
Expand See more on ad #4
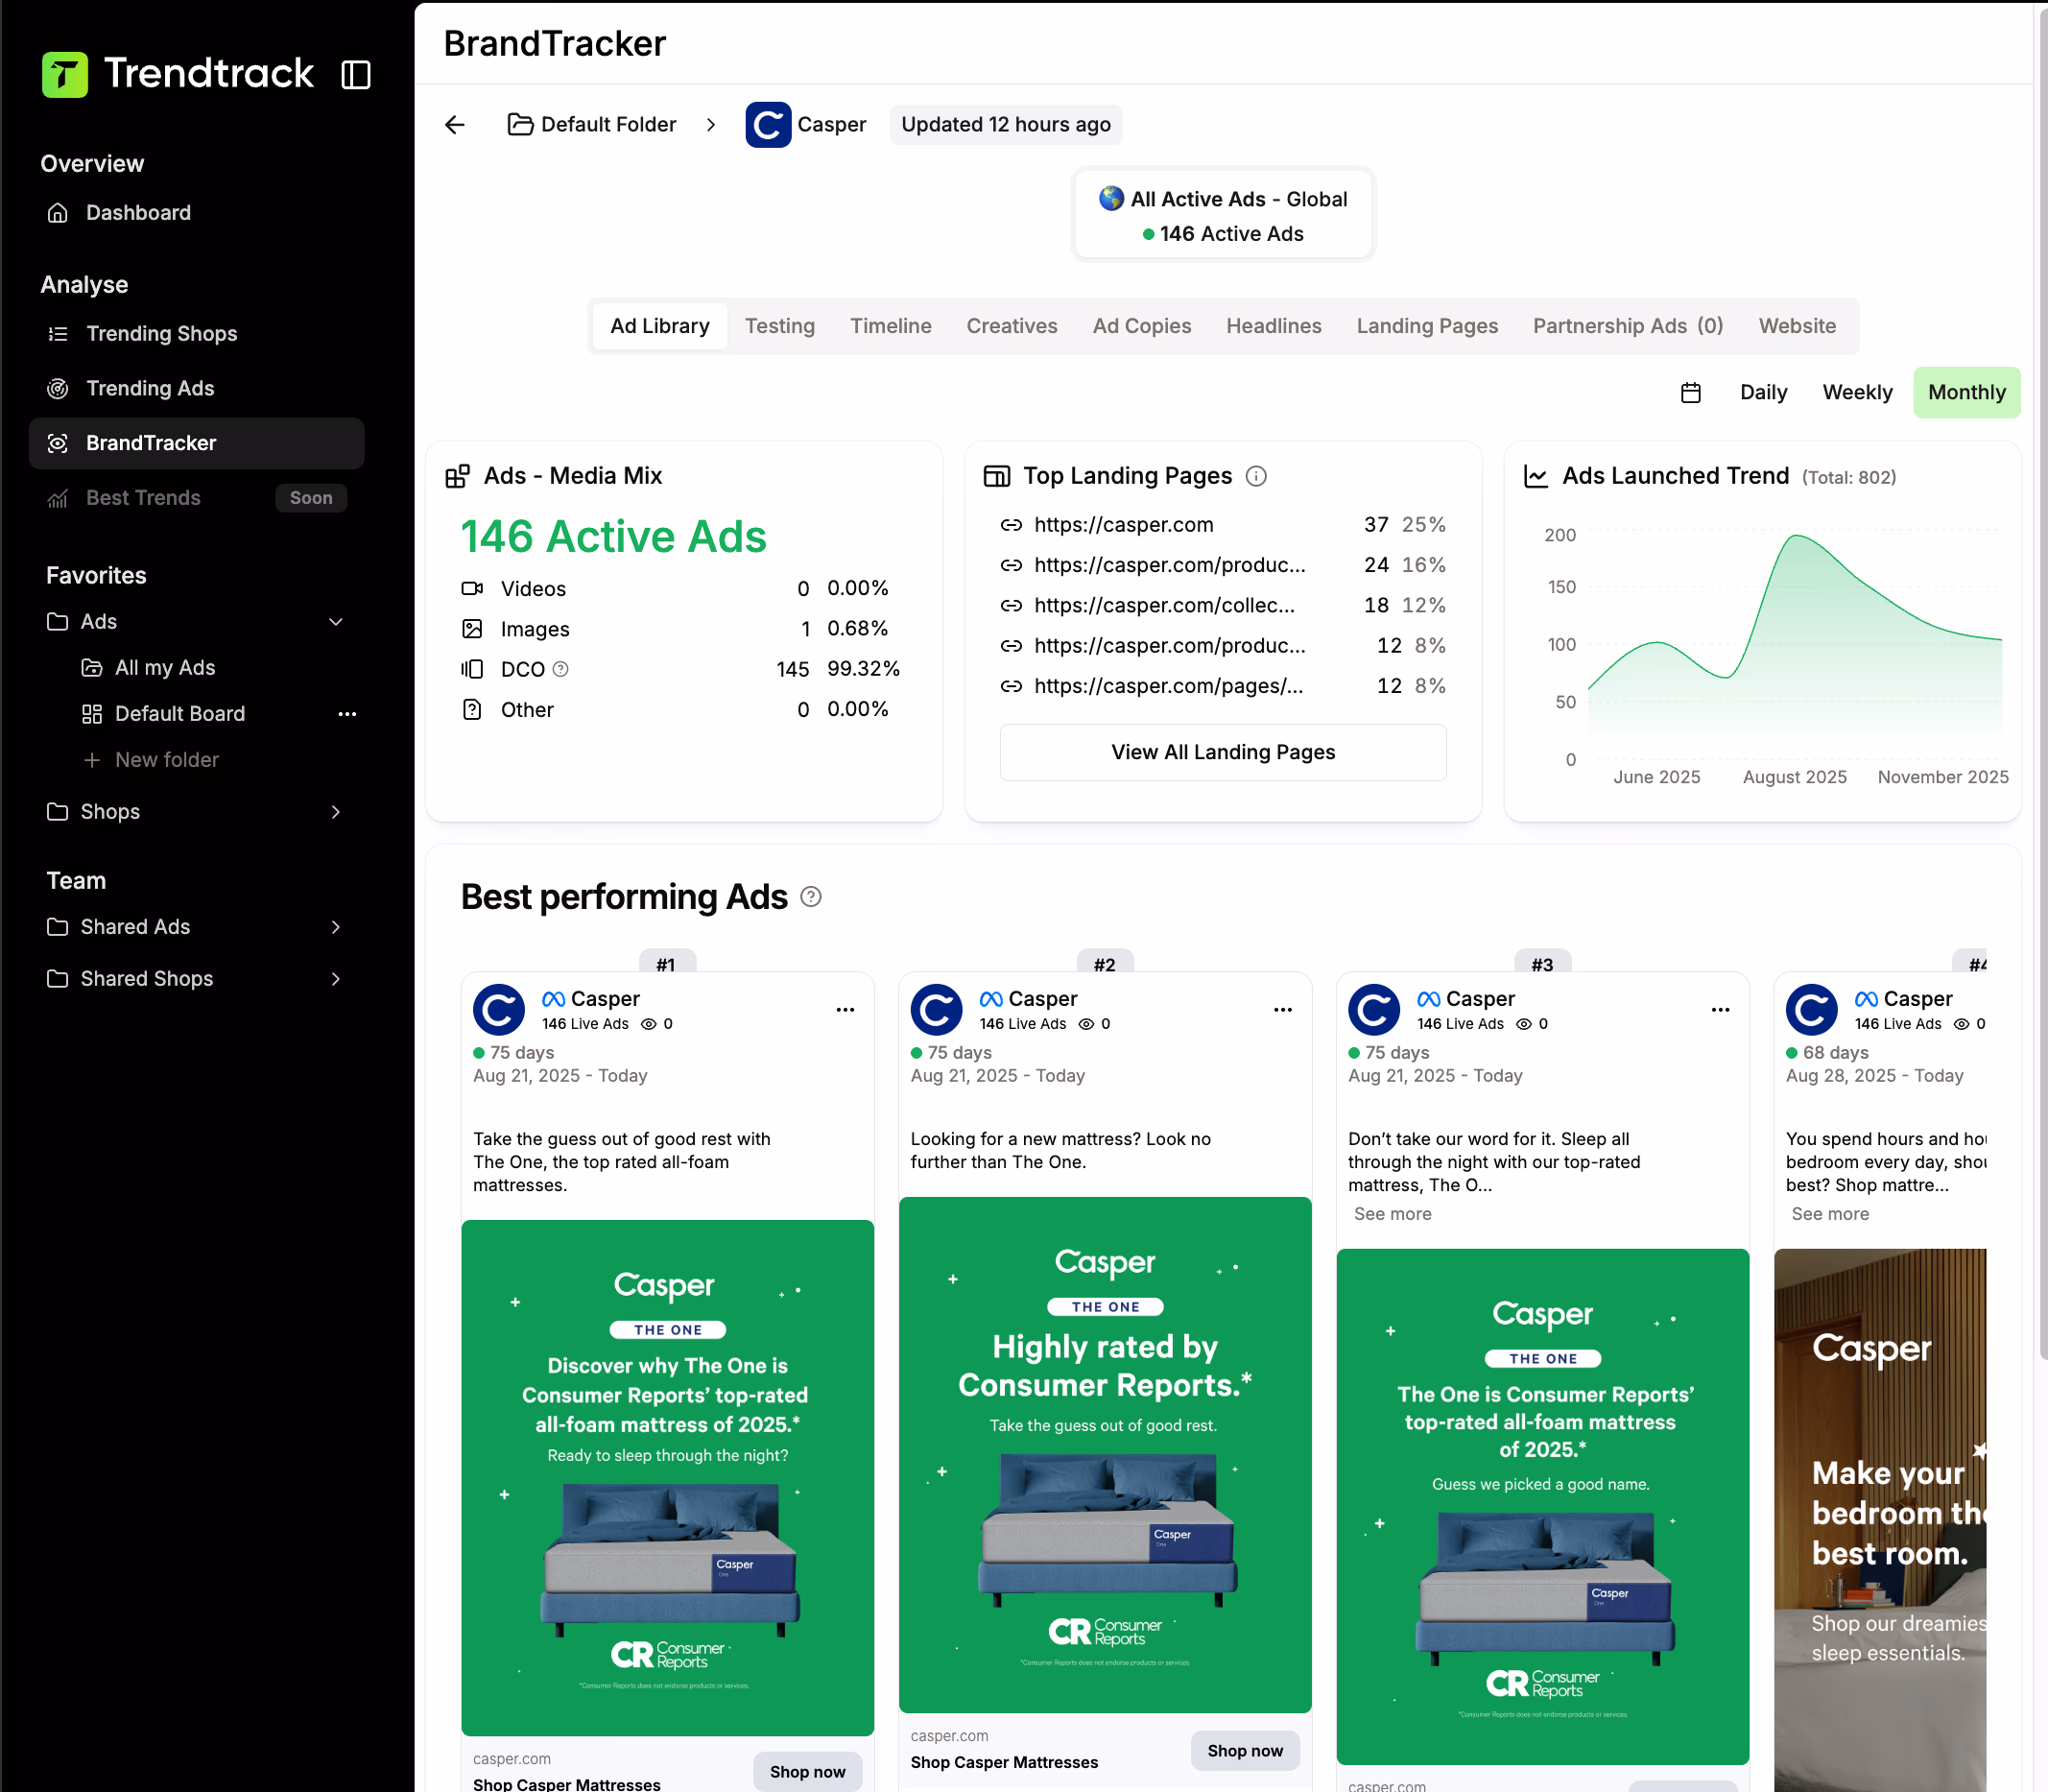tap(1830, 1214)
